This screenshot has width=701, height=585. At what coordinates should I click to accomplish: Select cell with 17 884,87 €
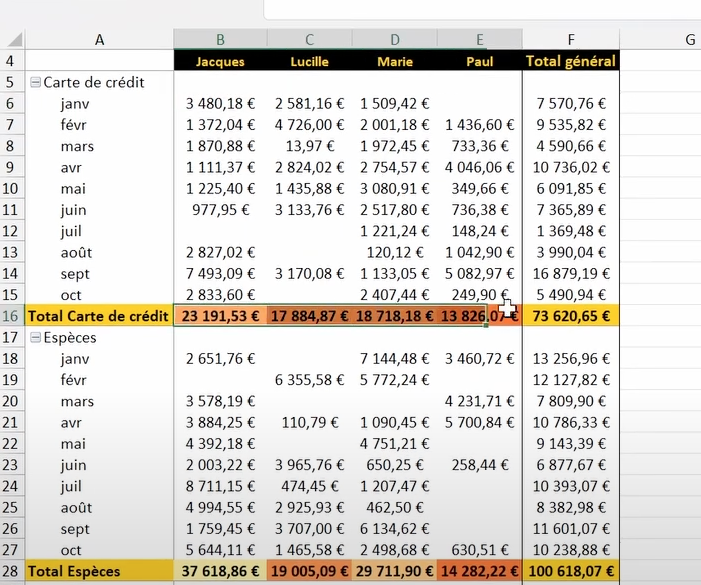[x=309, y=316]
